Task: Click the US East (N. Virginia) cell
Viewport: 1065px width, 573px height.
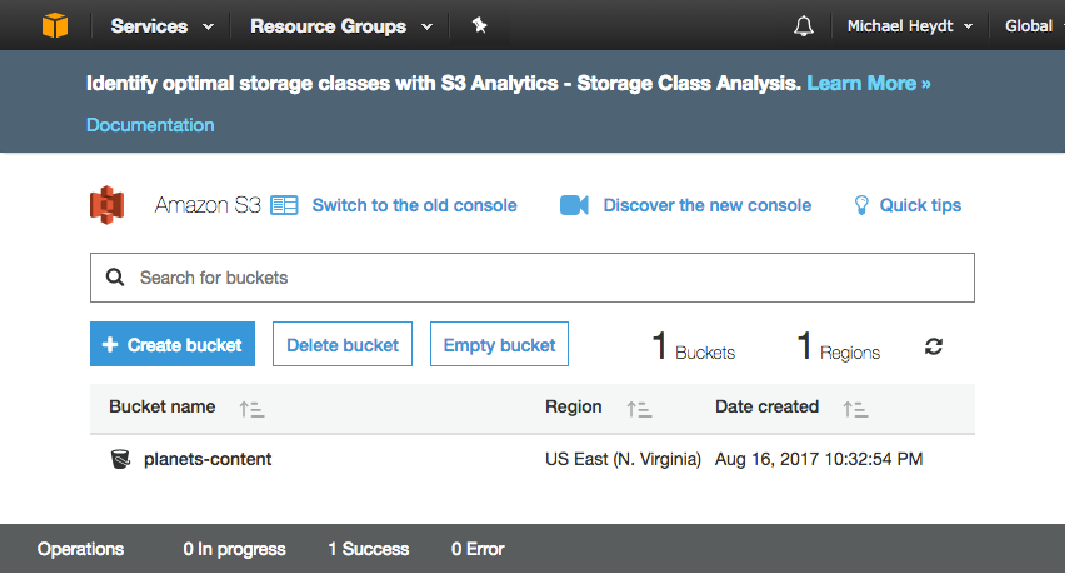Action: coord(623,459)
